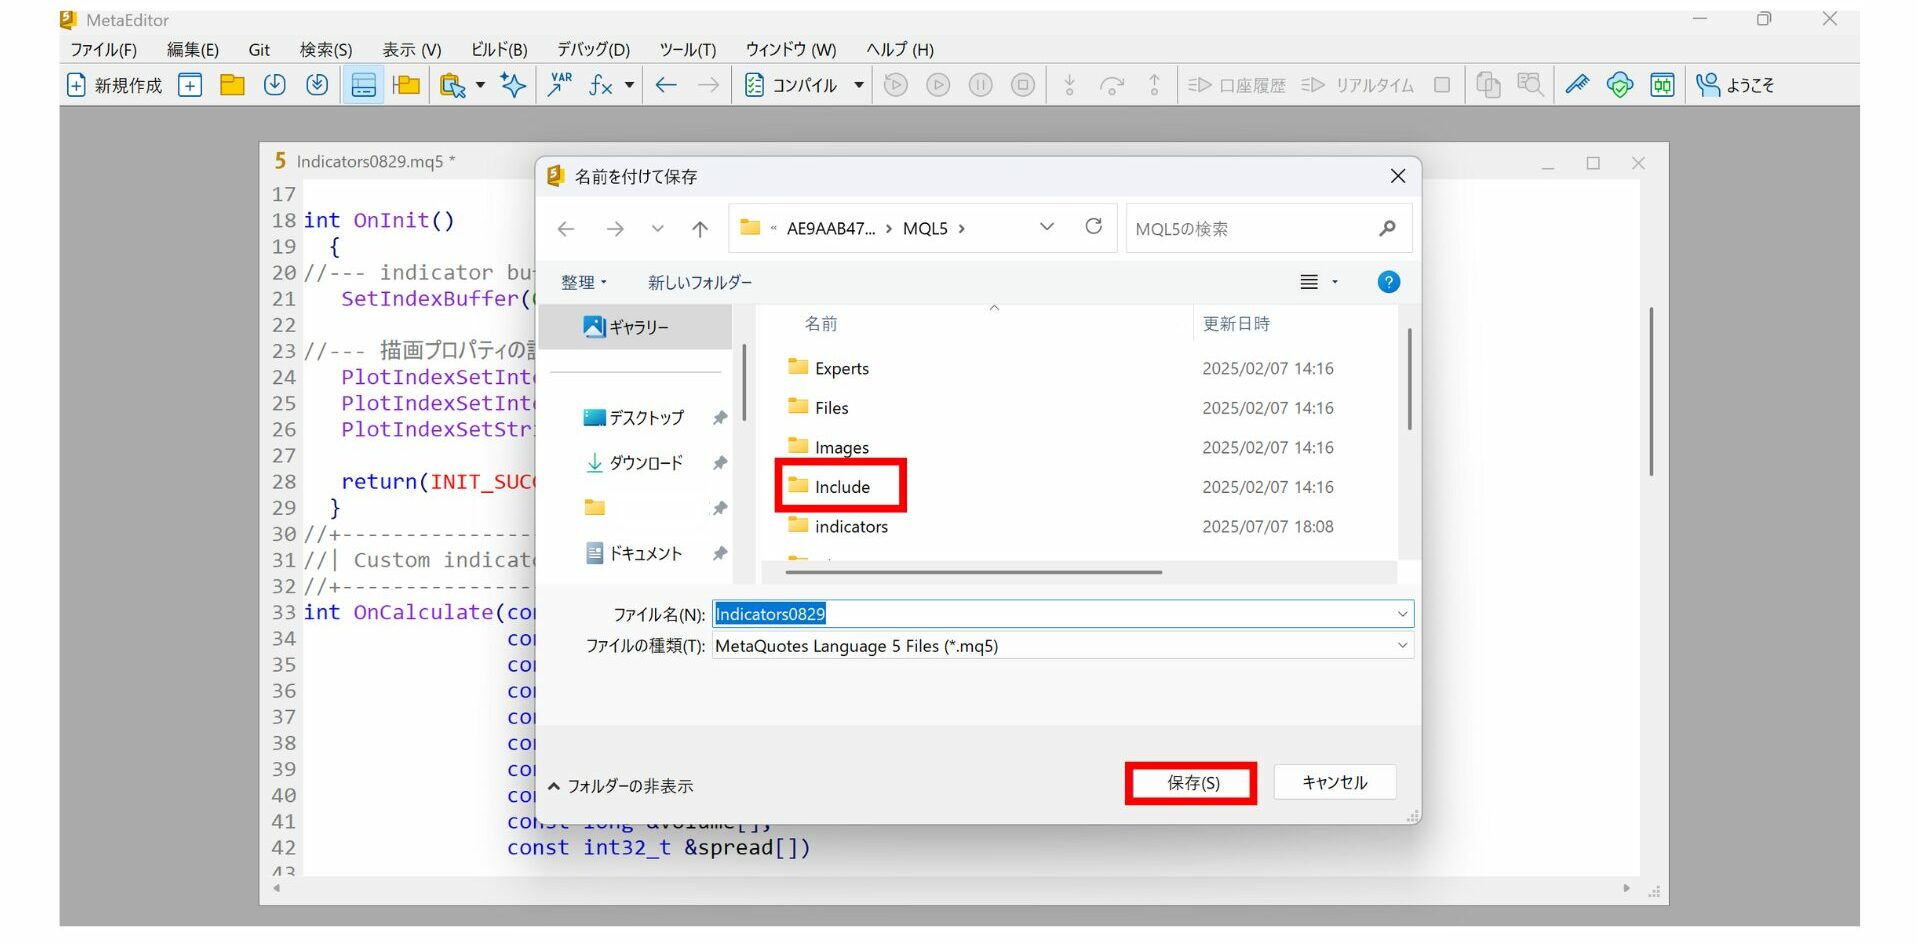
Task: Click the function fx icon
Action: tap(600, 86)
